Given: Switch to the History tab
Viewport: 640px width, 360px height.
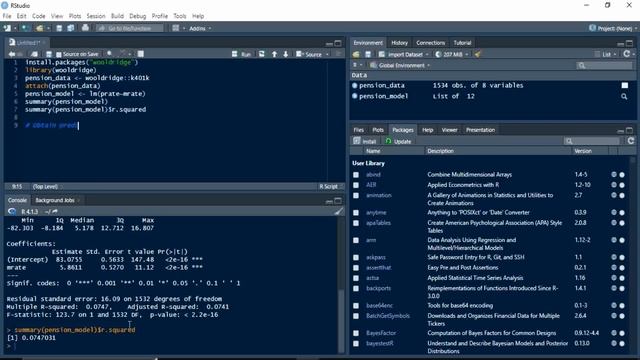Looking at the screenshot, I should pos(399,43).
